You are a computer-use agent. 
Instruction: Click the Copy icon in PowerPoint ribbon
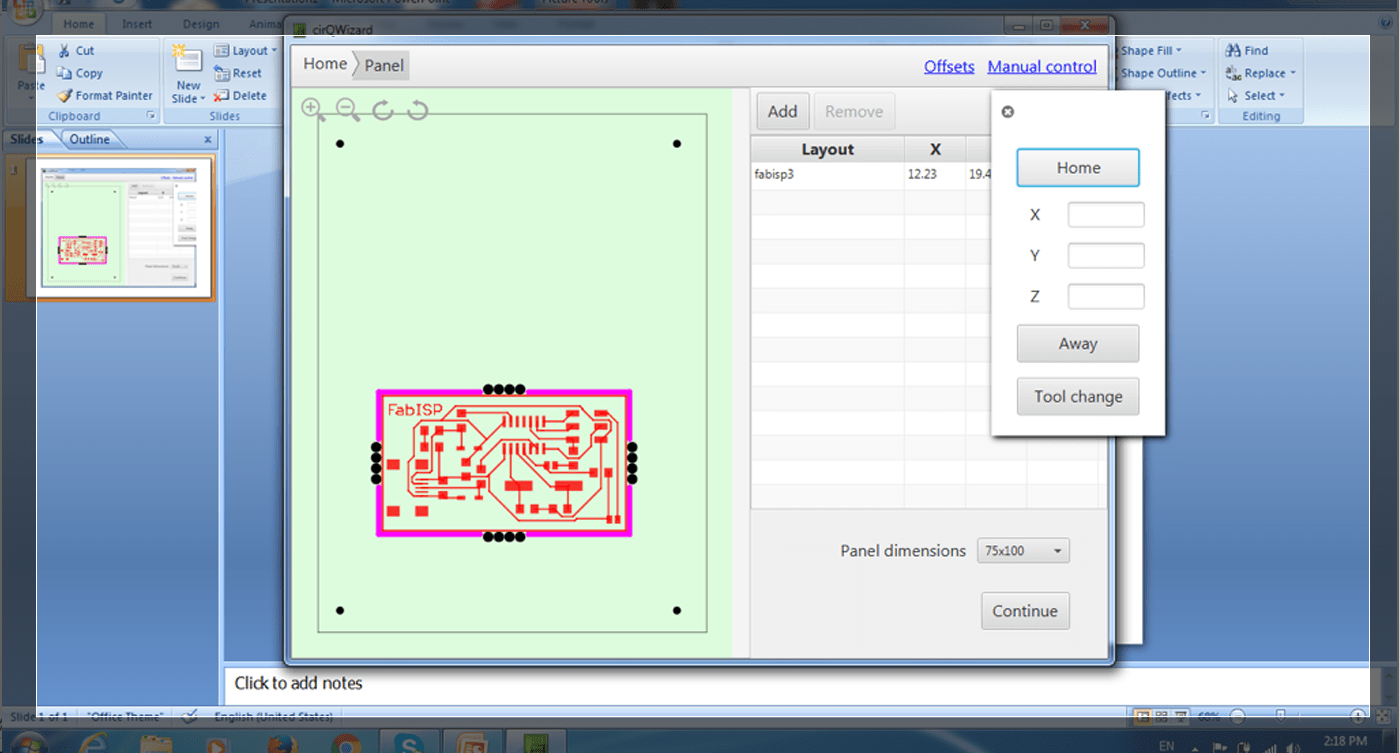64,73
